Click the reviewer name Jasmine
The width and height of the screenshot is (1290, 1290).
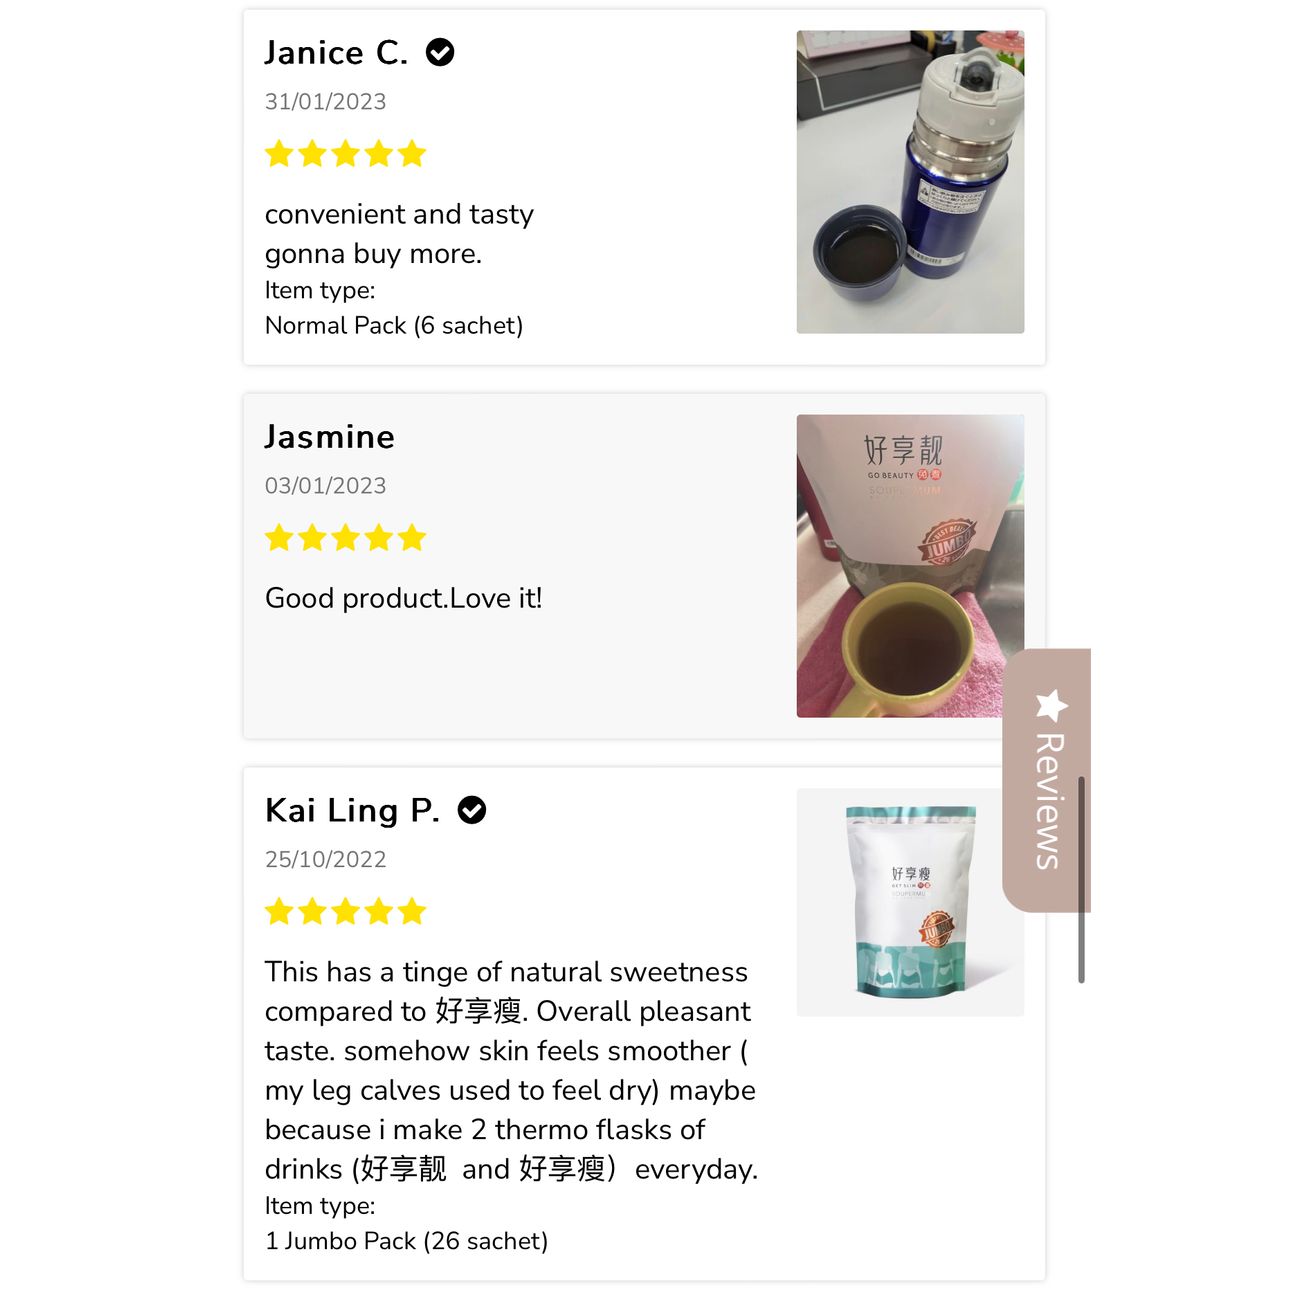(x=330, y=437)
